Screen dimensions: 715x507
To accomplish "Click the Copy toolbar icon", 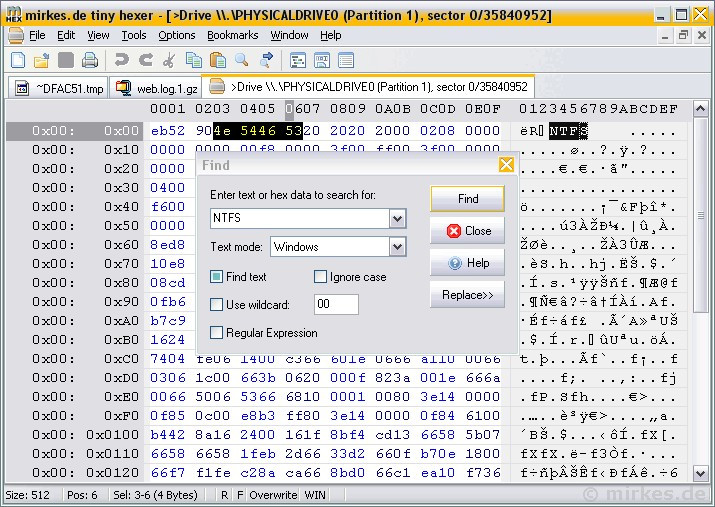I will pyautogui.click(x=193, y=61).
